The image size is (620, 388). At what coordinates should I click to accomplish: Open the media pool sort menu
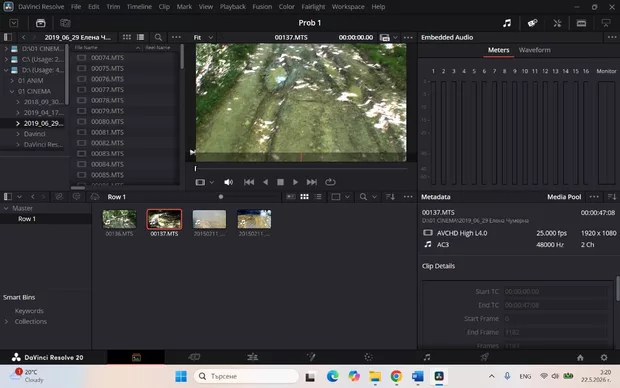tap(390, 197)
